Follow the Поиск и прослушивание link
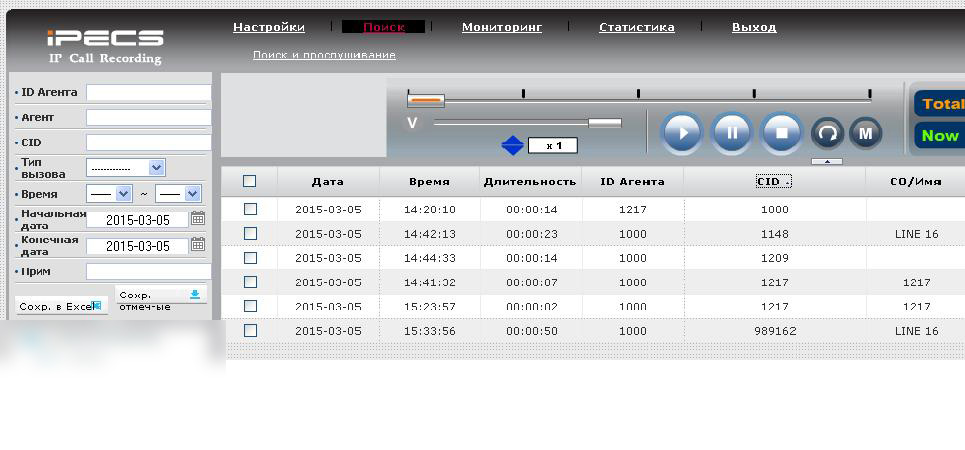The image size is (965, 450). pos(324,55)
